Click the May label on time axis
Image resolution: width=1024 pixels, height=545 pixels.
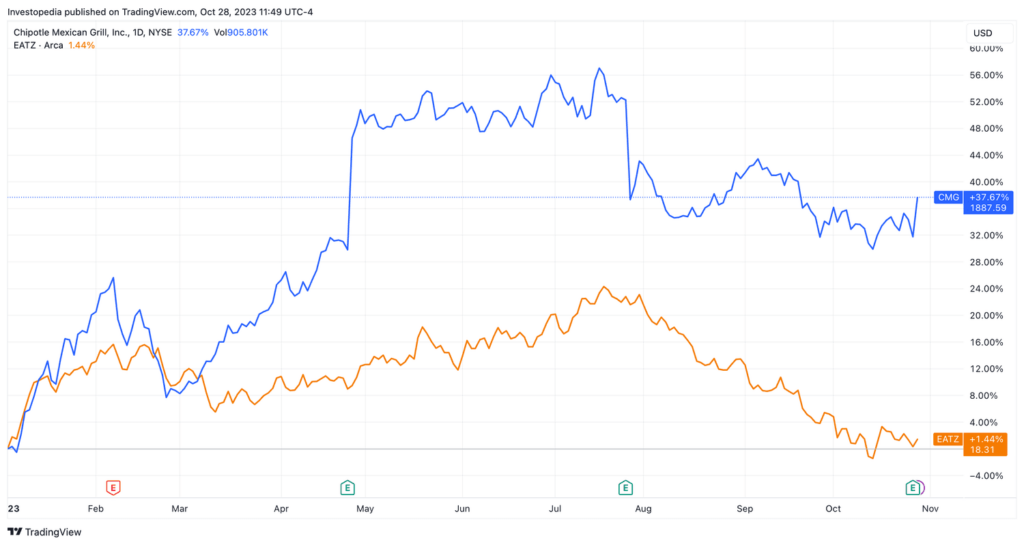click(x=365, y=508)
